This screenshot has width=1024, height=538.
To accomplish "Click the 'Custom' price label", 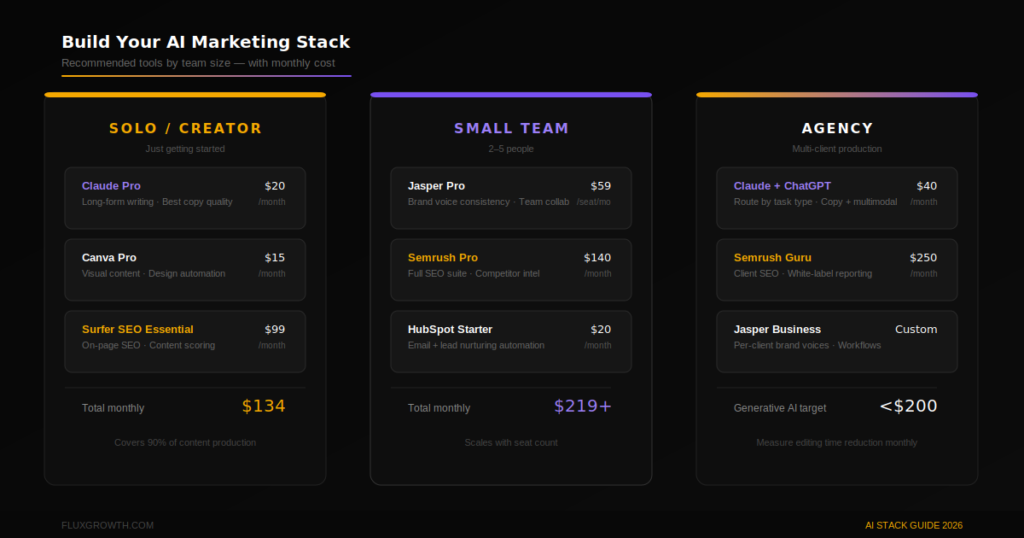I will tap(916, 330).
